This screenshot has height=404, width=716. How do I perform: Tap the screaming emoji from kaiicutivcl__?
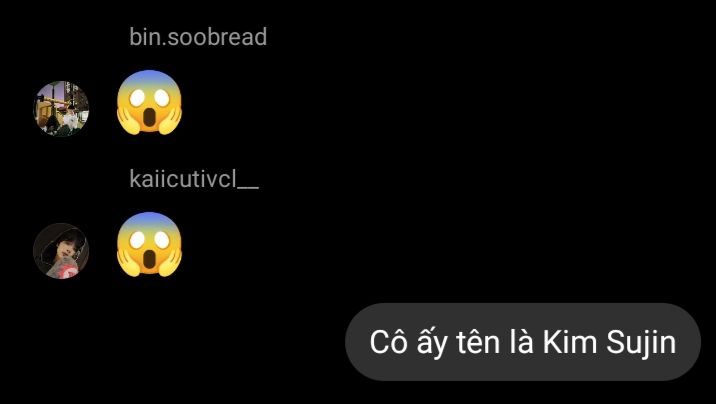149,244
